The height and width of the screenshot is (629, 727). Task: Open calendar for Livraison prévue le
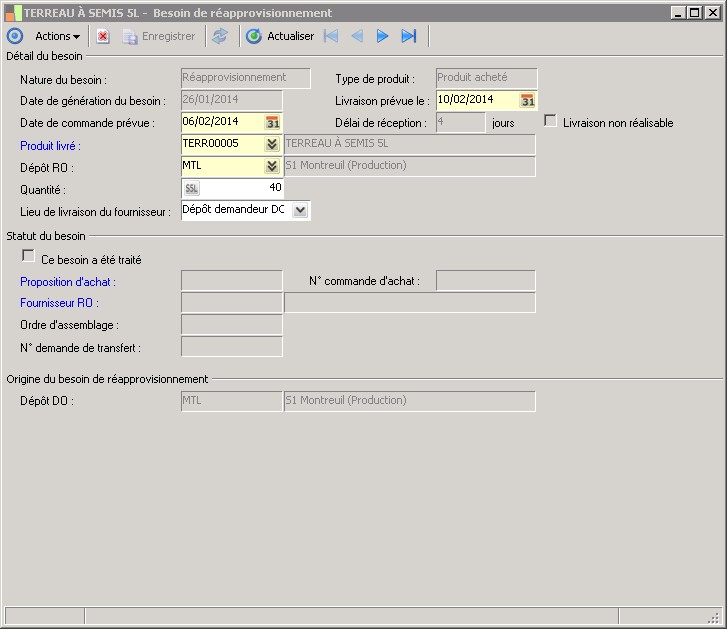[528, 100]
